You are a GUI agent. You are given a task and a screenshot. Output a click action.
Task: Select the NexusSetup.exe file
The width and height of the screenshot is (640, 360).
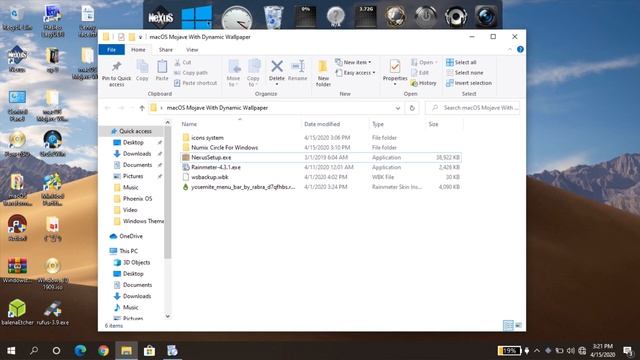211,158
